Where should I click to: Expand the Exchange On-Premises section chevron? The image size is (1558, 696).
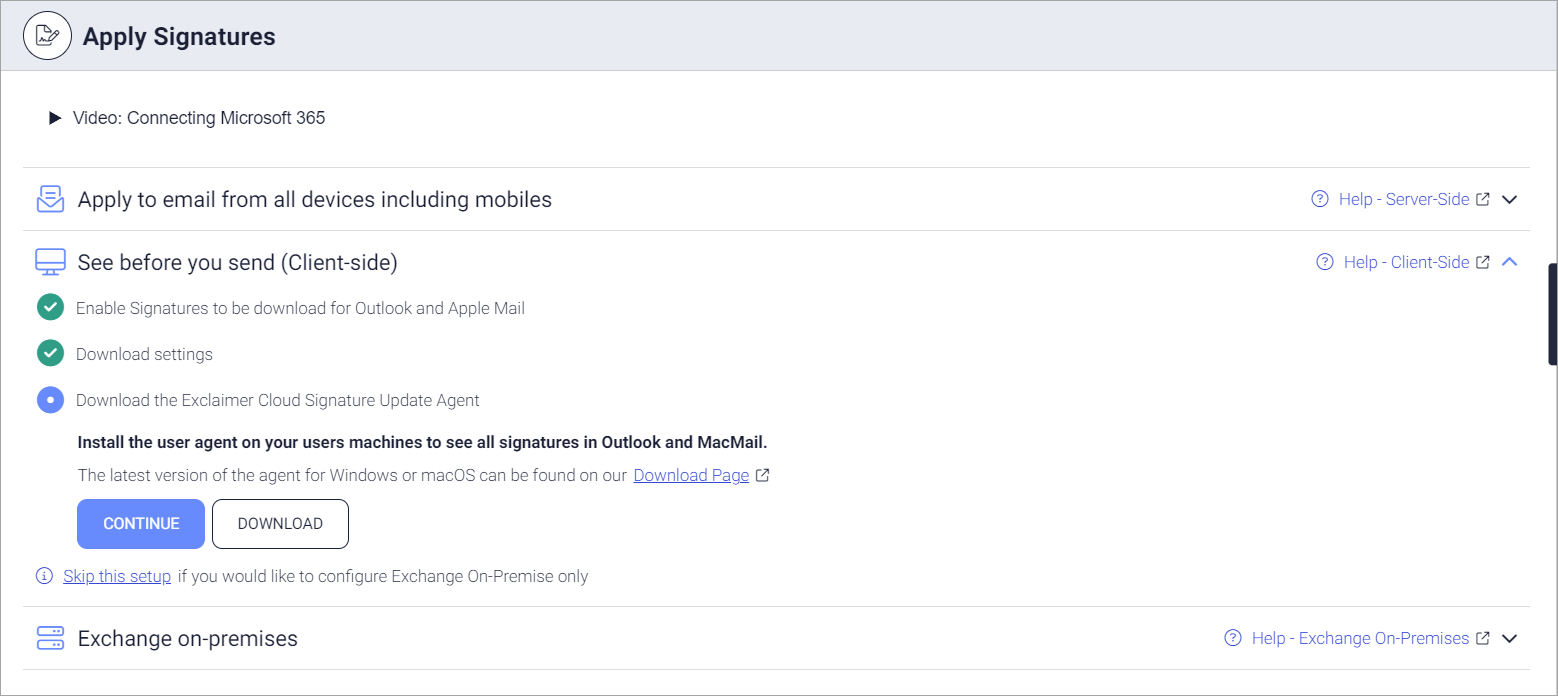click(1510, 638)
